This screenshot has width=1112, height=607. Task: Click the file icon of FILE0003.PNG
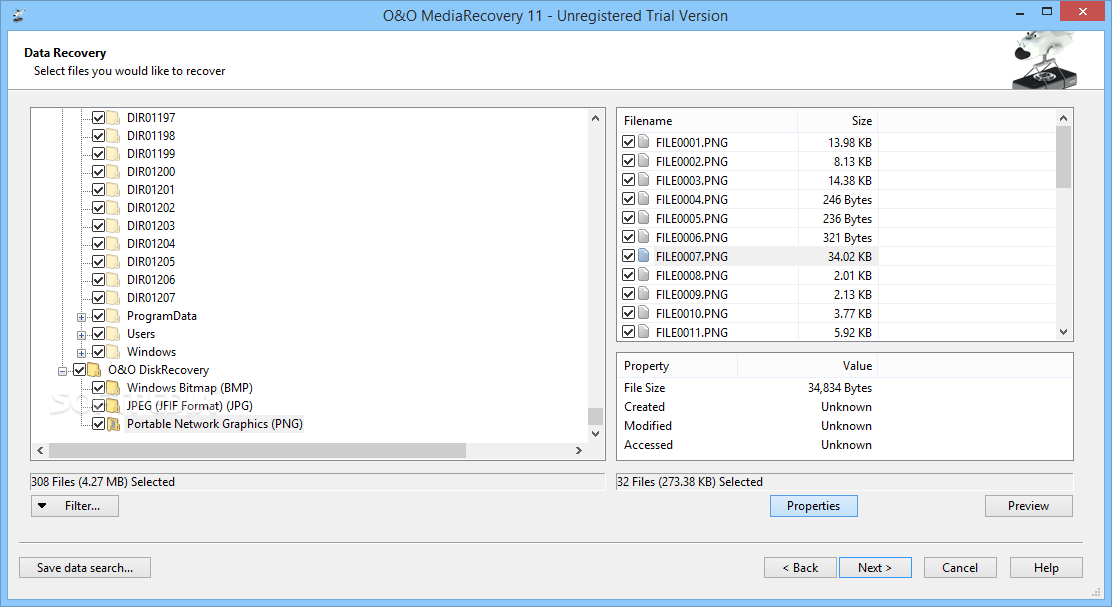(x=644, y=180)
